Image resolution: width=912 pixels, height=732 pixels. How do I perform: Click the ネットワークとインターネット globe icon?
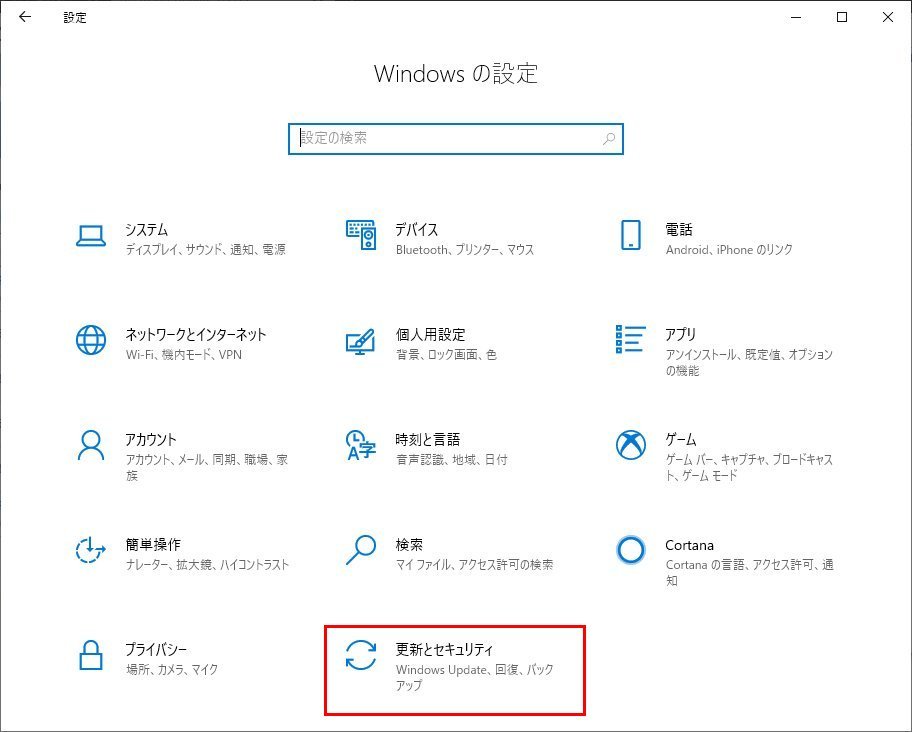pyautogui.click(x=91, y=340)
